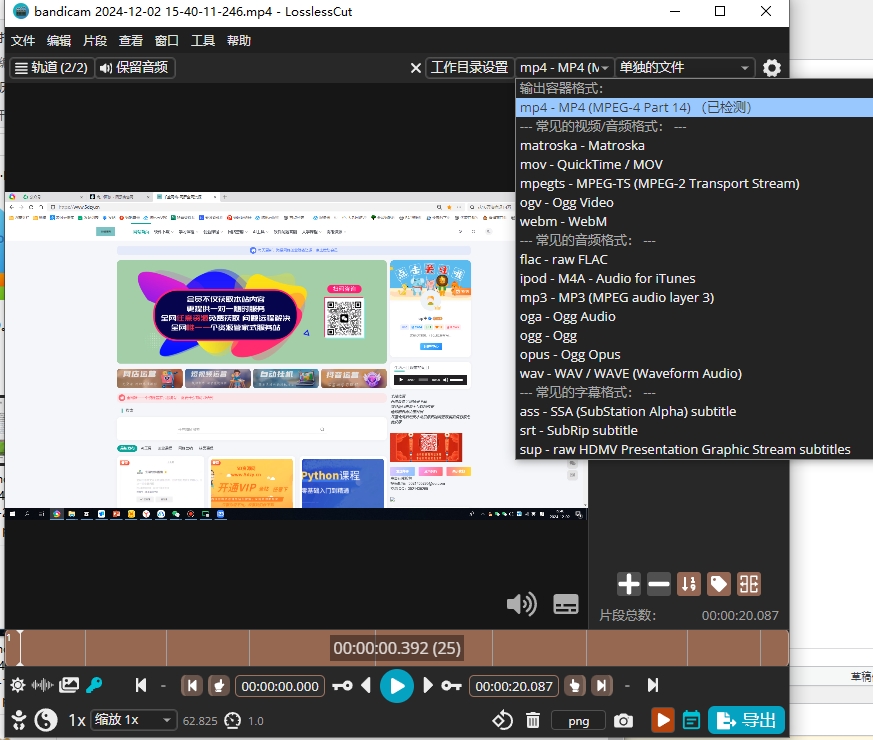Seek to the next keyframe

click(x=451, y=685)
